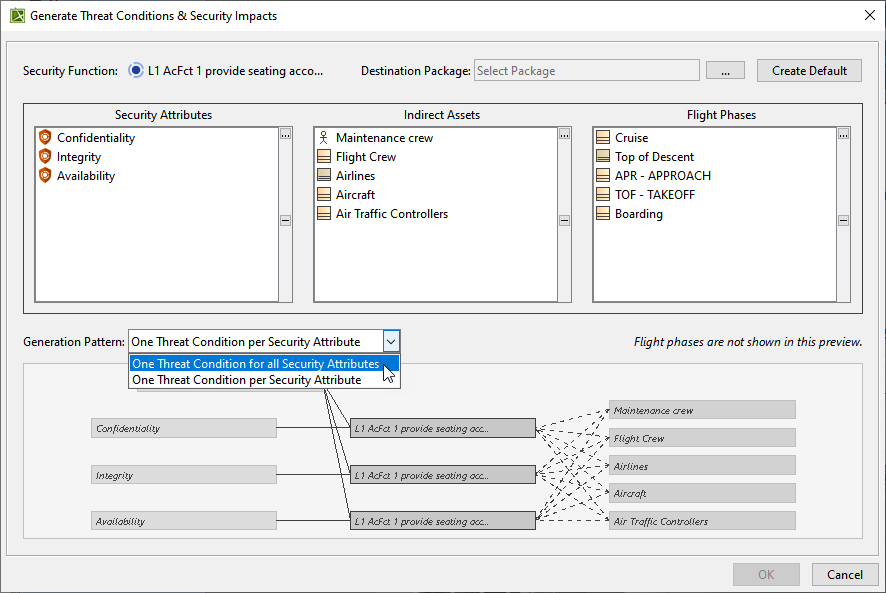
Task: Choose 'One Threat Condition per Security Attribute' option
Action: click(247, 380)
